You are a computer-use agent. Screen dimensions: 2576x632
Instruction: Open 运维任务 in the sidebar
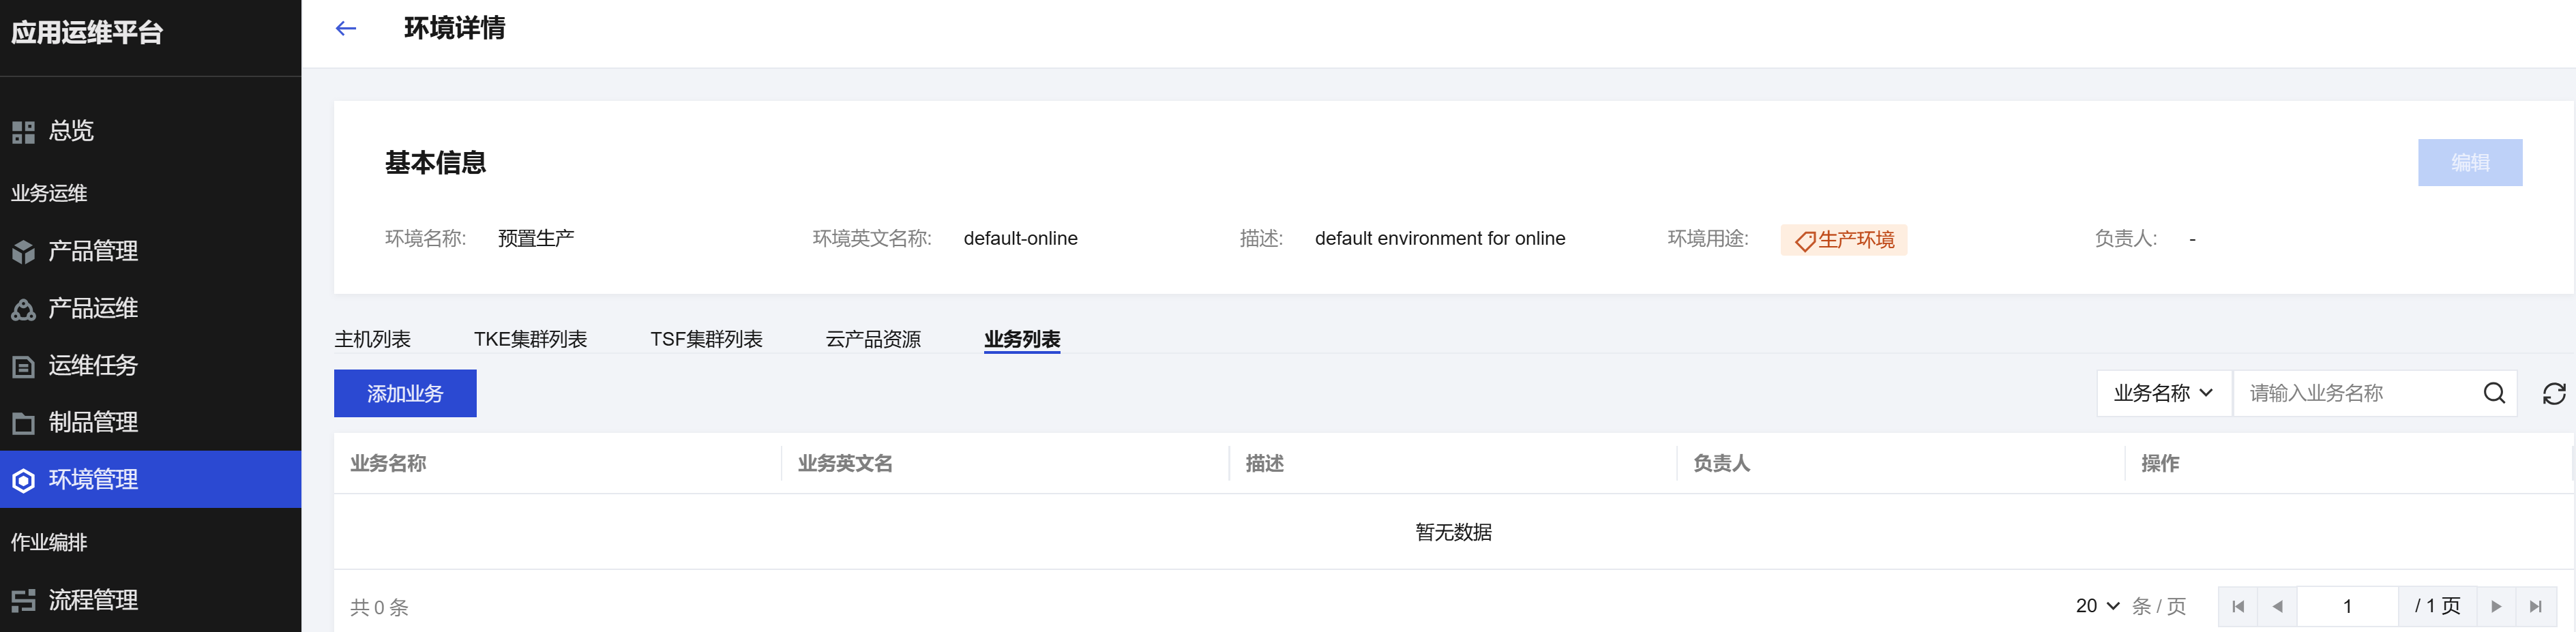click(93, 365)
